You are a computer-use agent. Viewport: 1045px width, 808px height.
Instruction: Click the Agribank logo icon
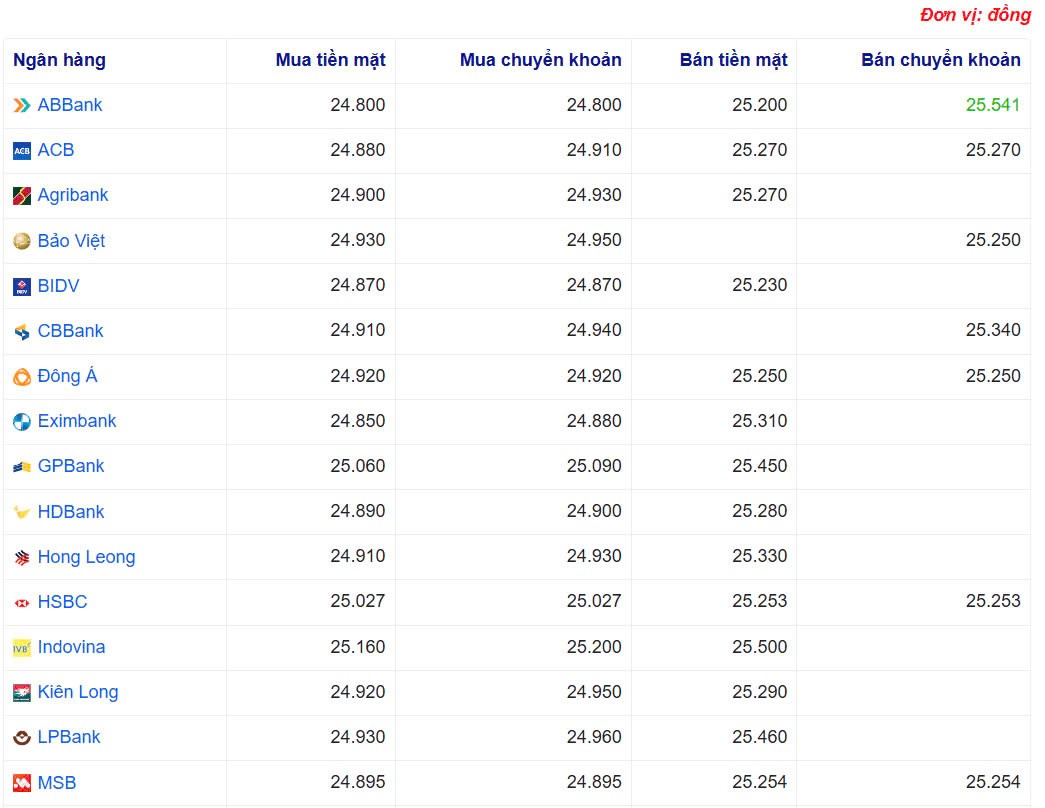(x=22, y=196)
